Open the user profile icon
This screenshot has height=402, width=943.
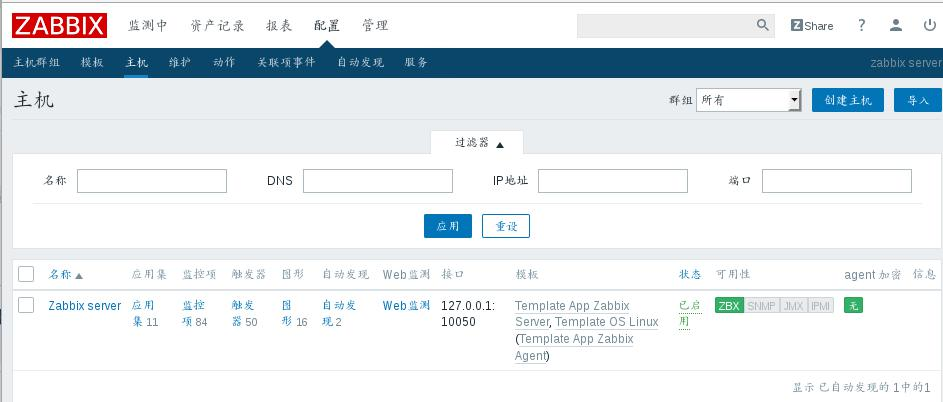896,25
